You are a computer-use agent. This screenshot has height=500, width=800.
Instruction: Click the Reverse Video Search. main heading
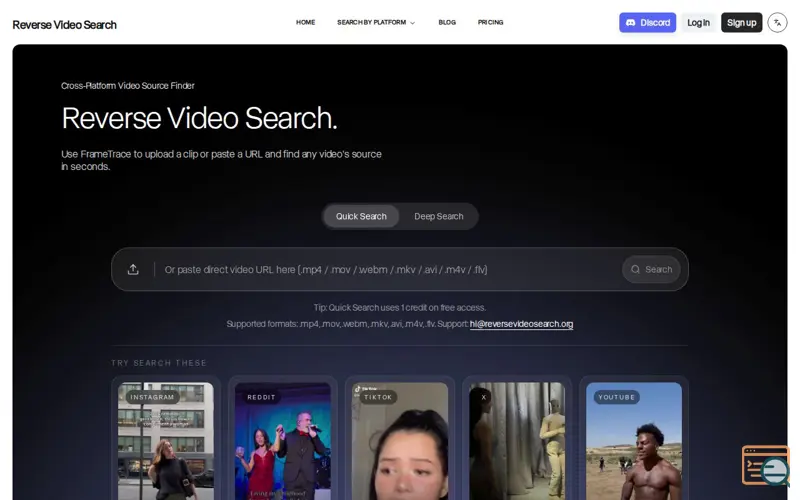[199, 118]
